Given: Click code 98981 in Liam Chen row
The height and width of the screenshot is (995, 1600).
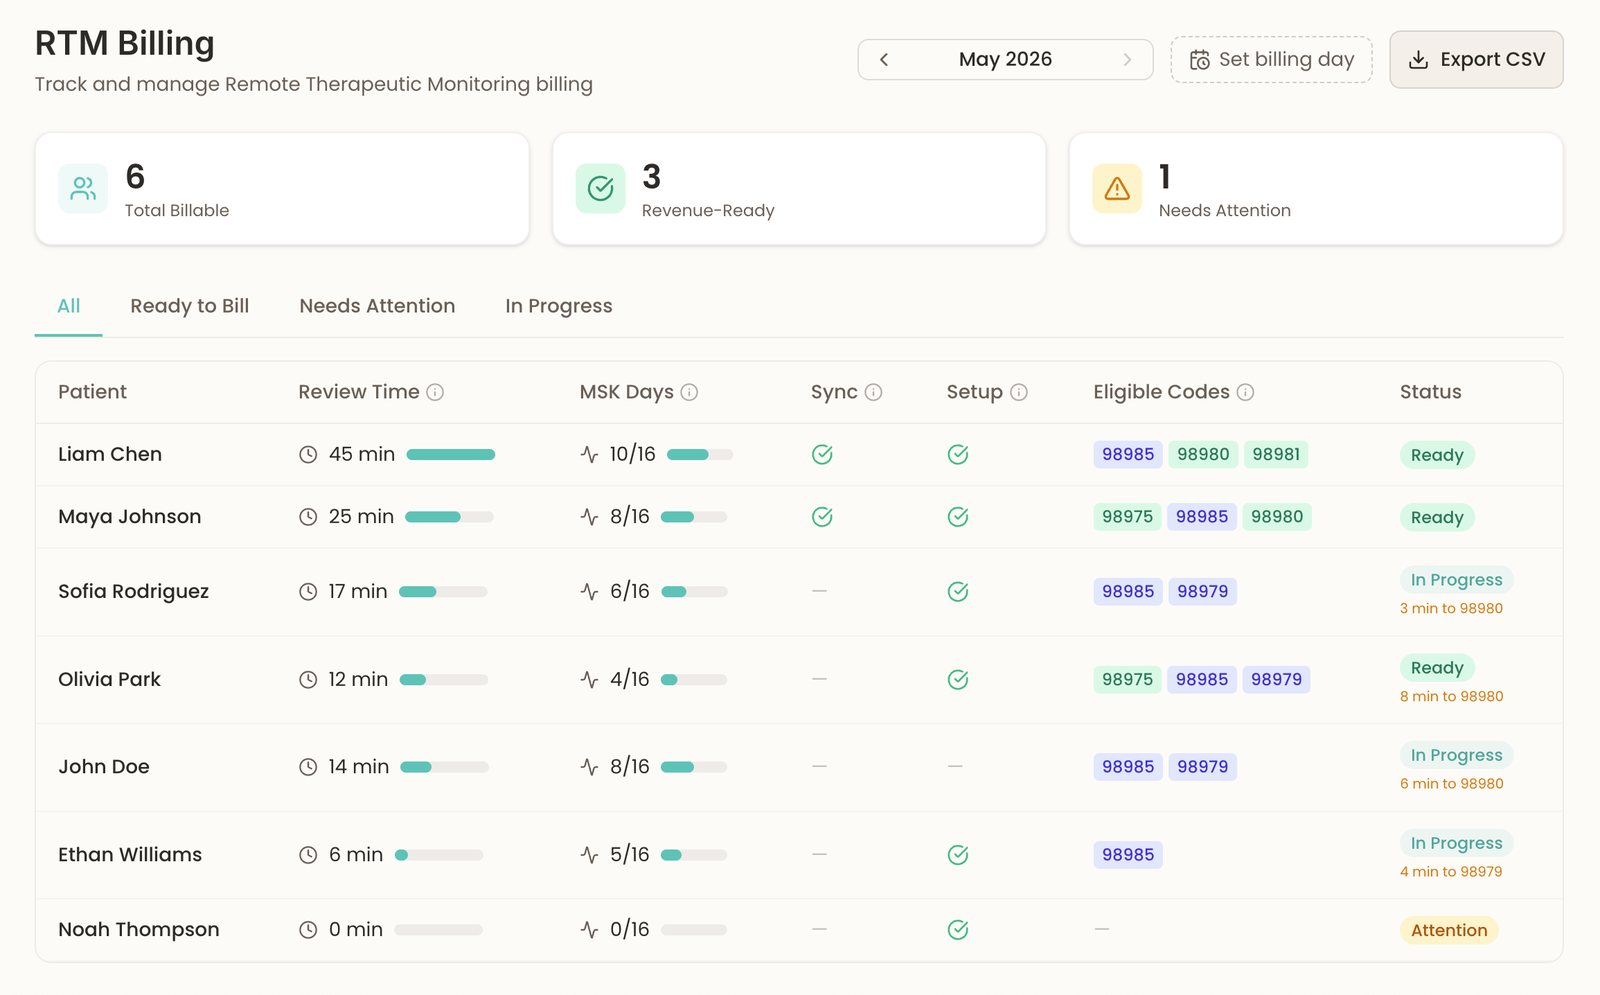Looking at the screenshot, I should point(1276,455).
